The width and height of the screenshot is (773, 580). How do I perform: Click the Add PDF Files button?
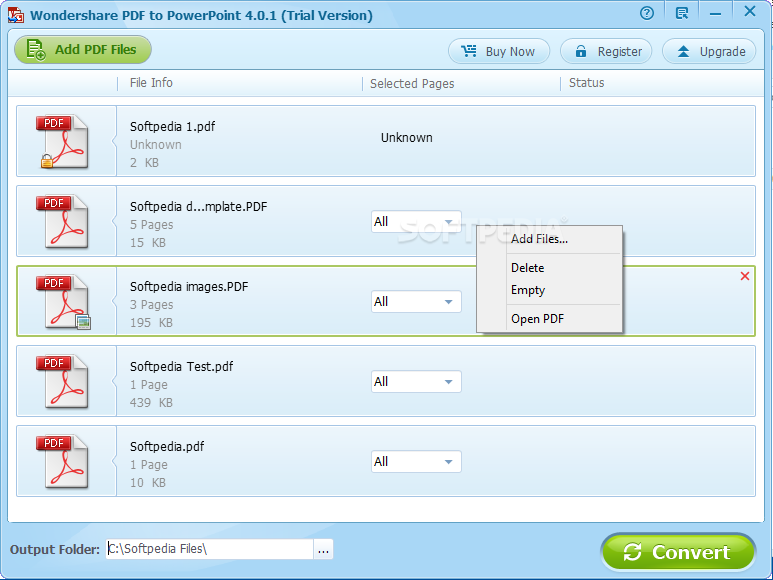[x=82, y=50]
